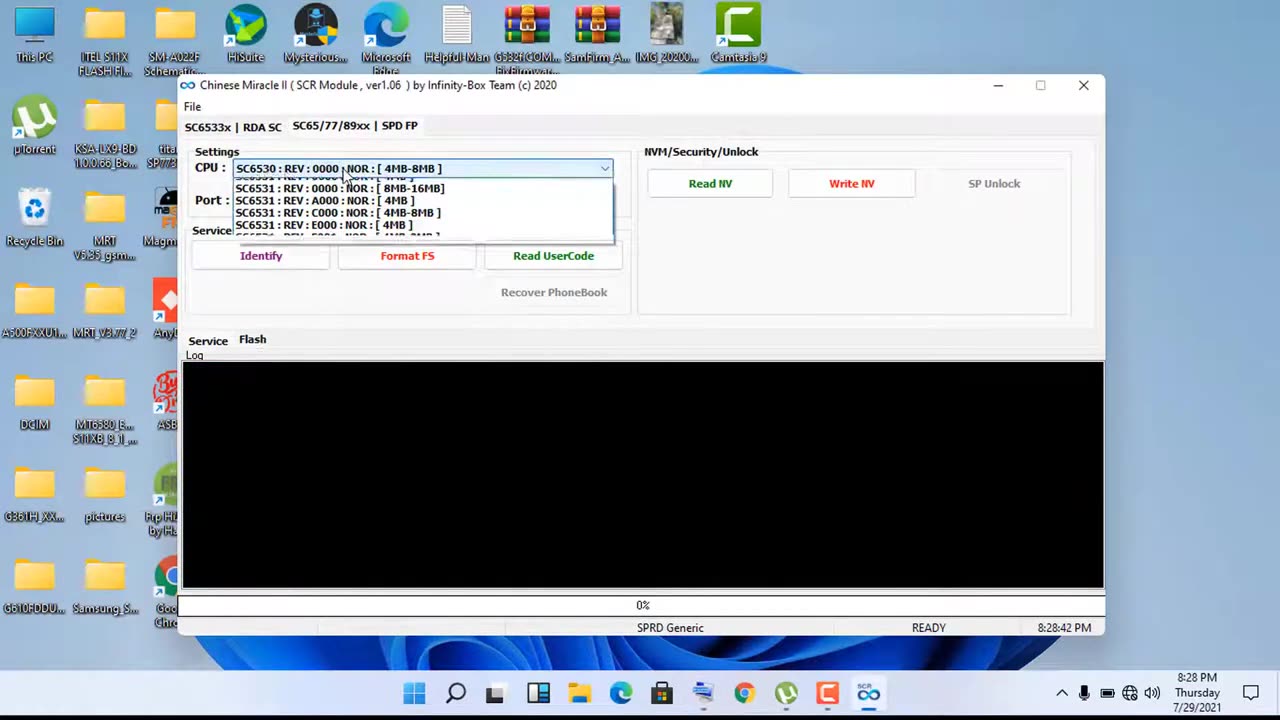
Task: Open the MT6580 E folder on desktop
Action: click(105, 408)
